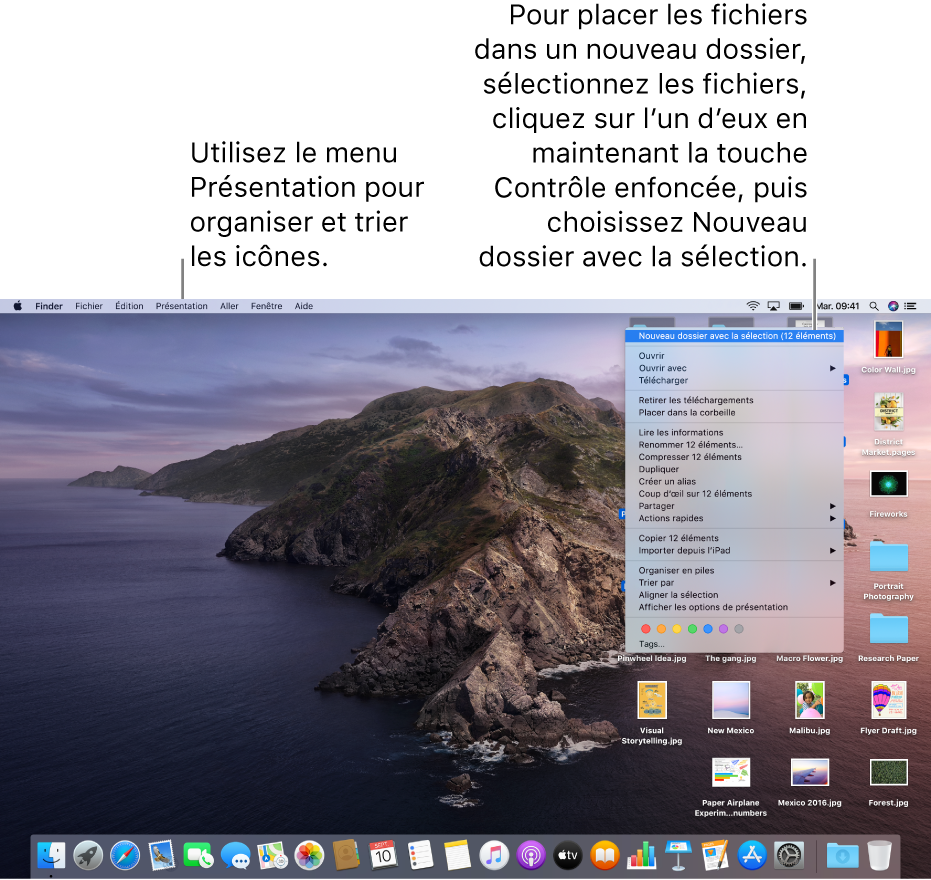Image resolution: width=931 pixels, height=880 pixels.
Task: Open Finder from the Dock
Action: pyautogui.click(x=51, y=856)
